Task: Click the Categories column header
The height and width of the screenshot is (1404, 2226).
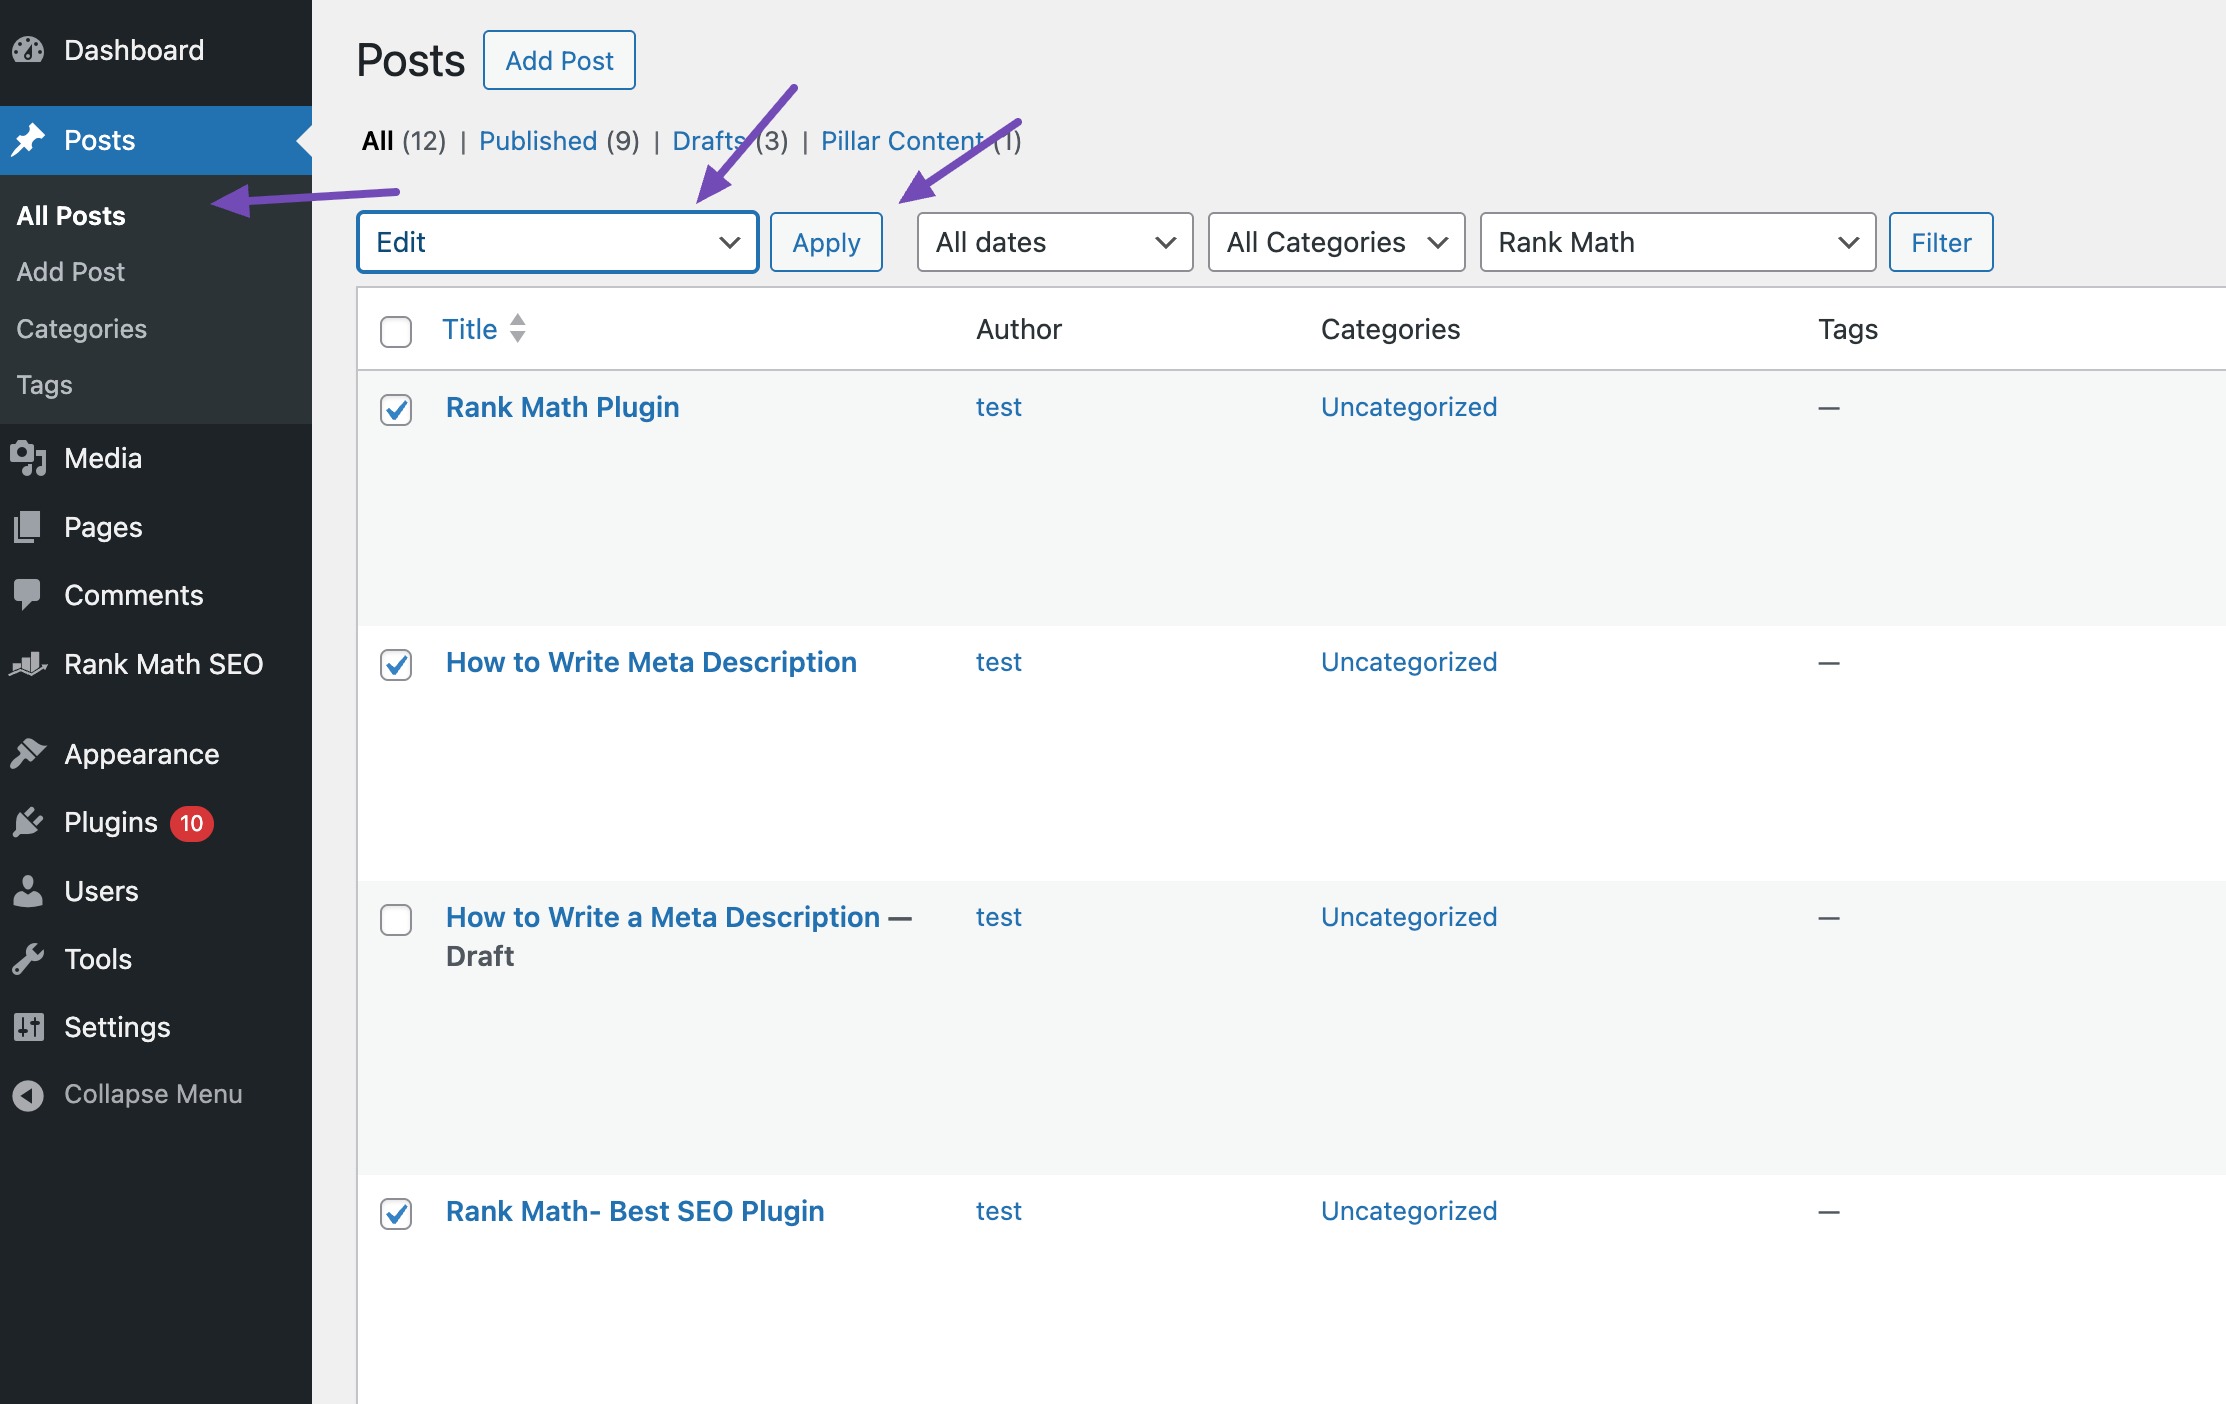Action: [1391, 329]
